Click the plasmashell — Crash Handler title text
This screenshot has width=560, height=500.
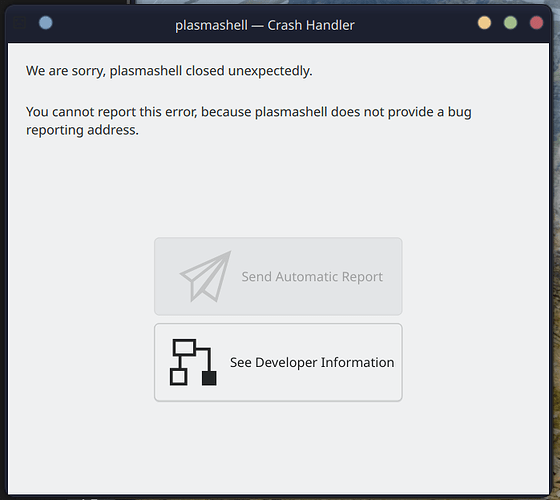tap(265, 25)
